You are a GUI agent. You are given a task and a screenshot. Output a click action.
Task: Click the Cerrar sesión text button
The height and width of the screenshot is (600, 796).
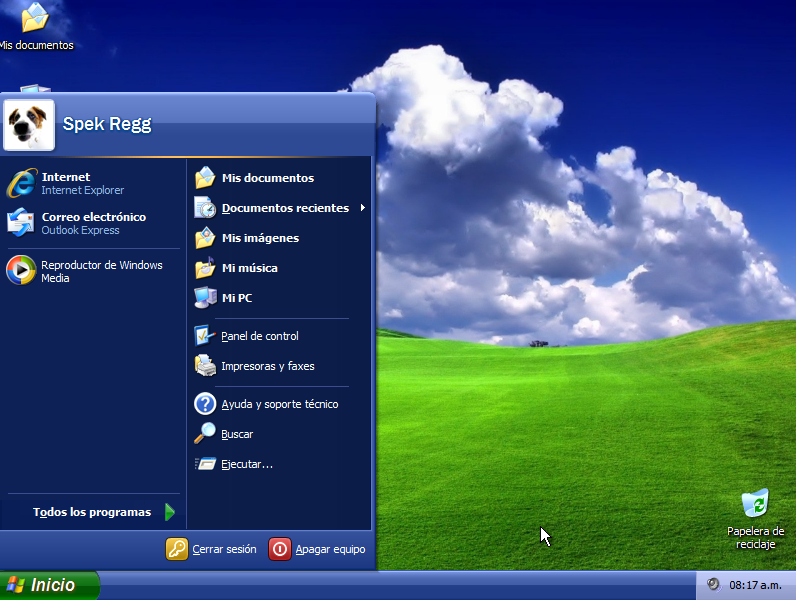[224, 549]
